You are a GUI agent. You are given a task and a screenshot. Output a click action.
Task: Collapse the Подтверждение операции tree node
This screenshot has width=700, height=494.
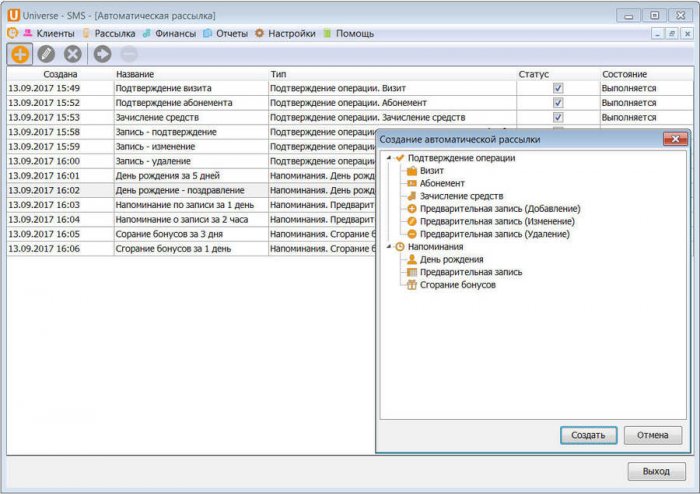[388, 158]
